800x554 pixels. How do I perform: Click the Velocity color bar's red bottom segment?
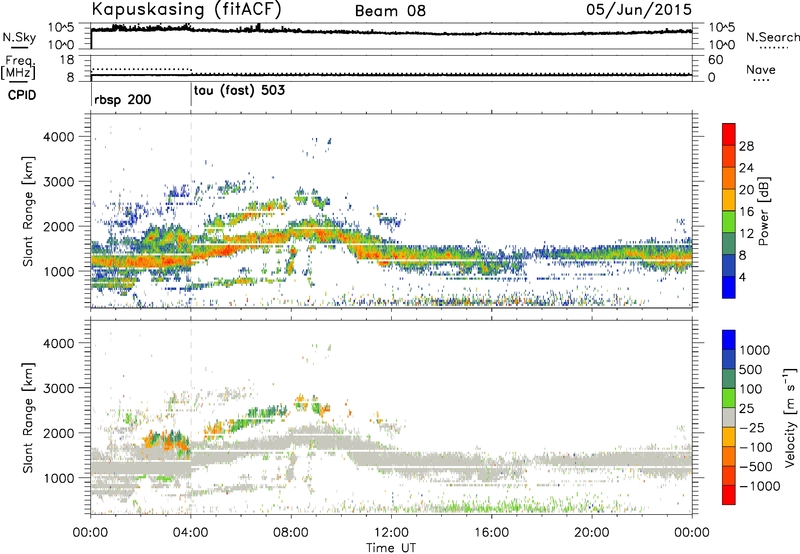pos(729,495)
